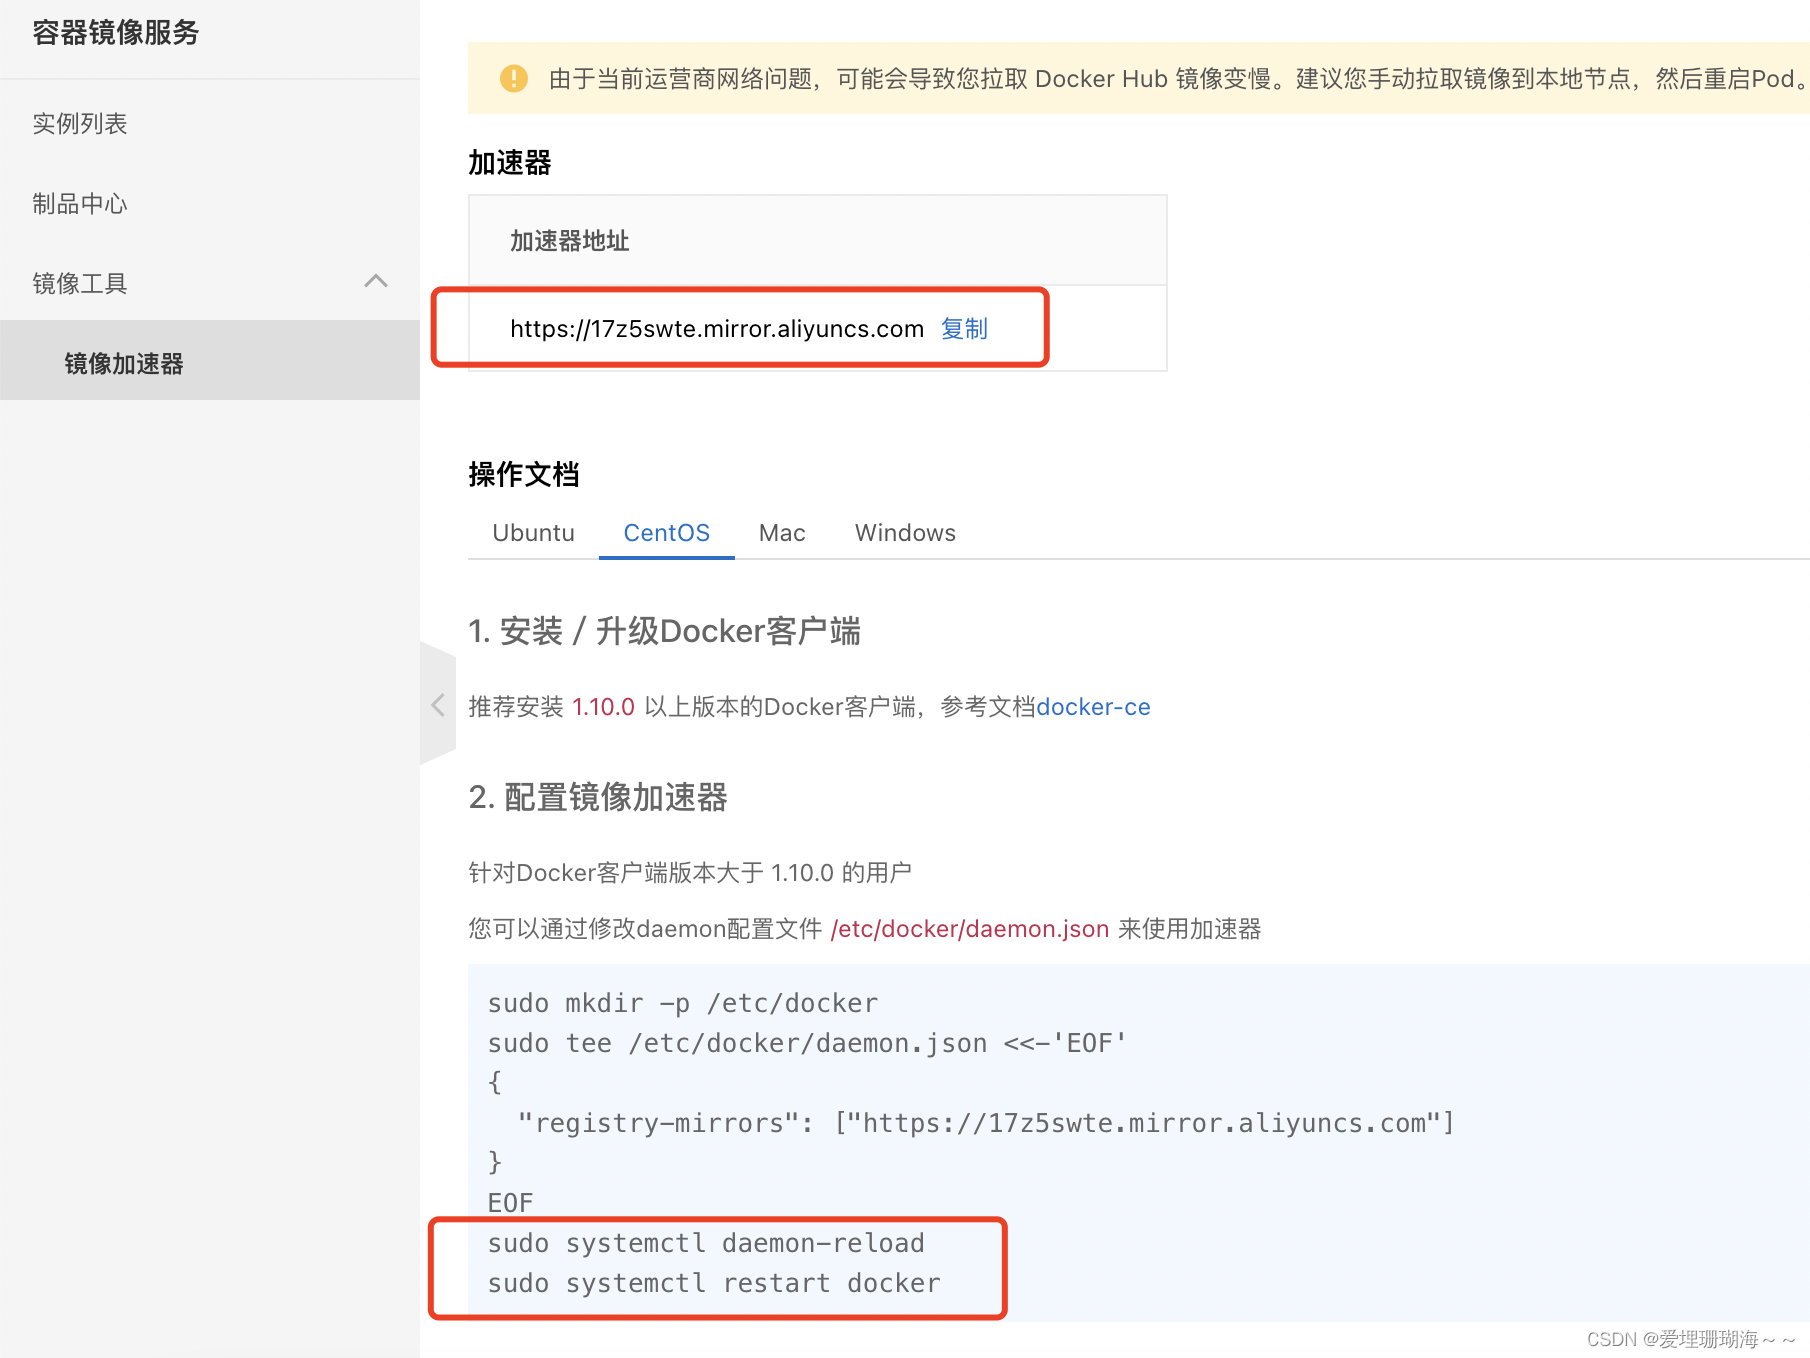Viewport: 1810px width, 1358px height.
Task: Click the yellow warning icon in banner
Action: 514,78
